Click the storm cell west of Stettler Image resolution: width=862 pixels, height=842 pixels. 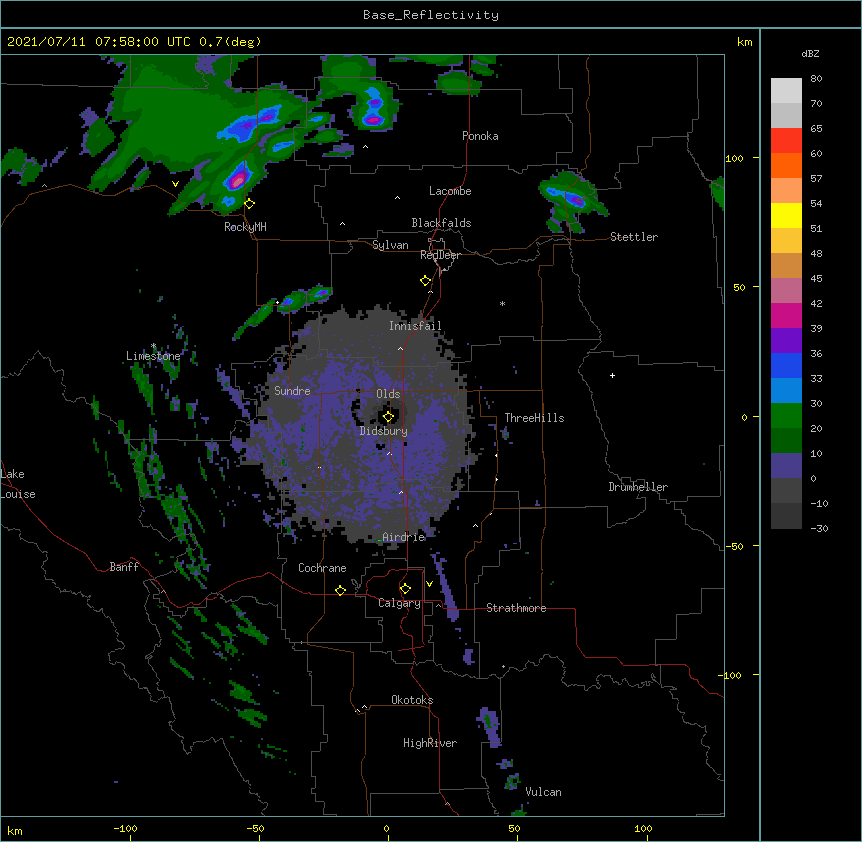pos(572,200)
